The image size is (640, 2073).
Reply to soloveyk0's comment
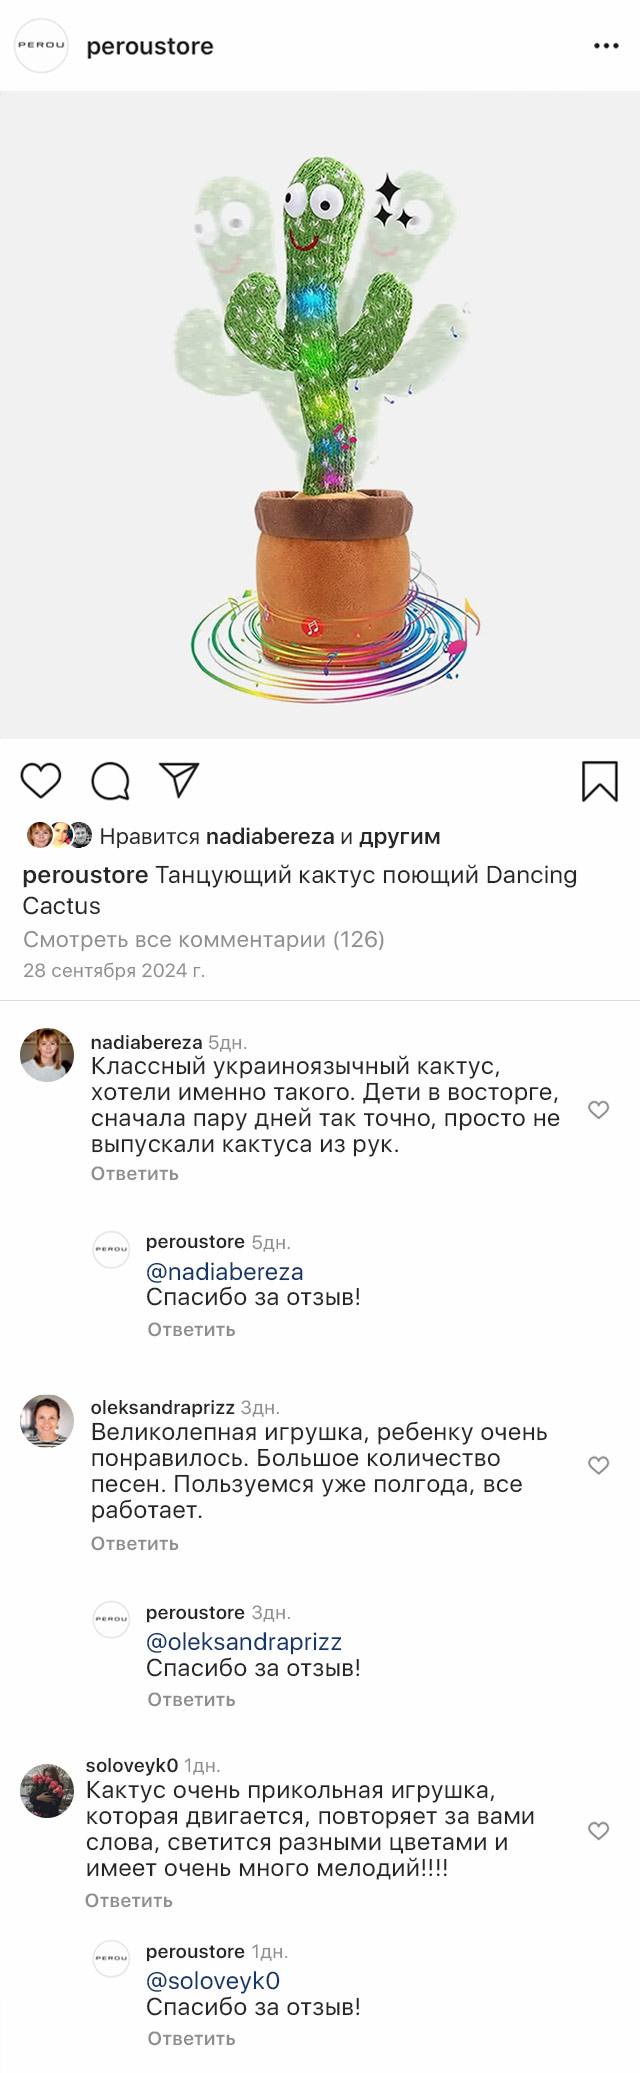tap(128, 1900)
